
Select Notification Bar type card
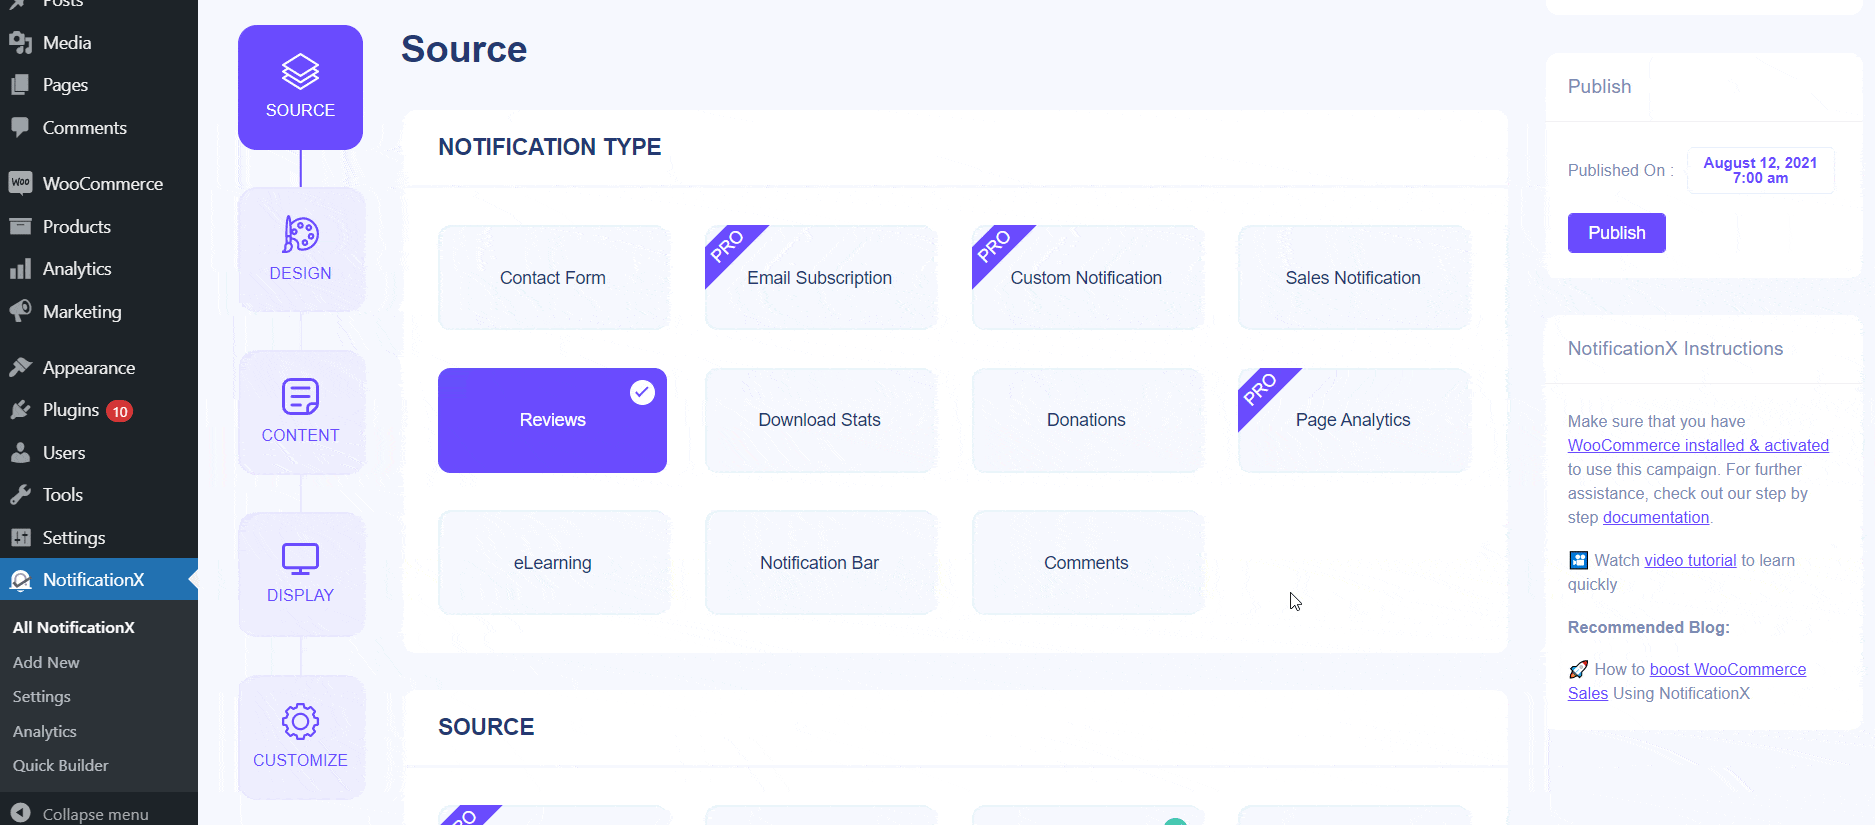point(820,562)
